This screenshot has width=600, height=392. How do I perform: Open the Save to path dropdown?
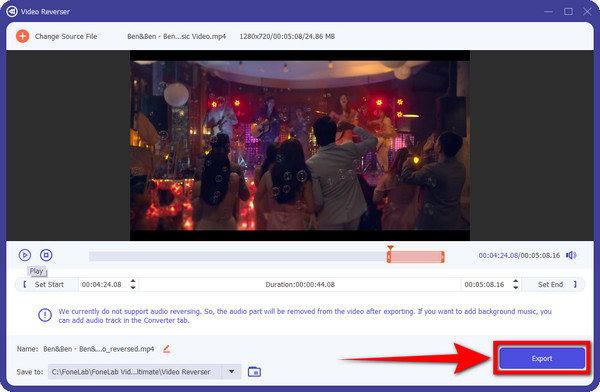pyautogui.click(x=232, y=371)
